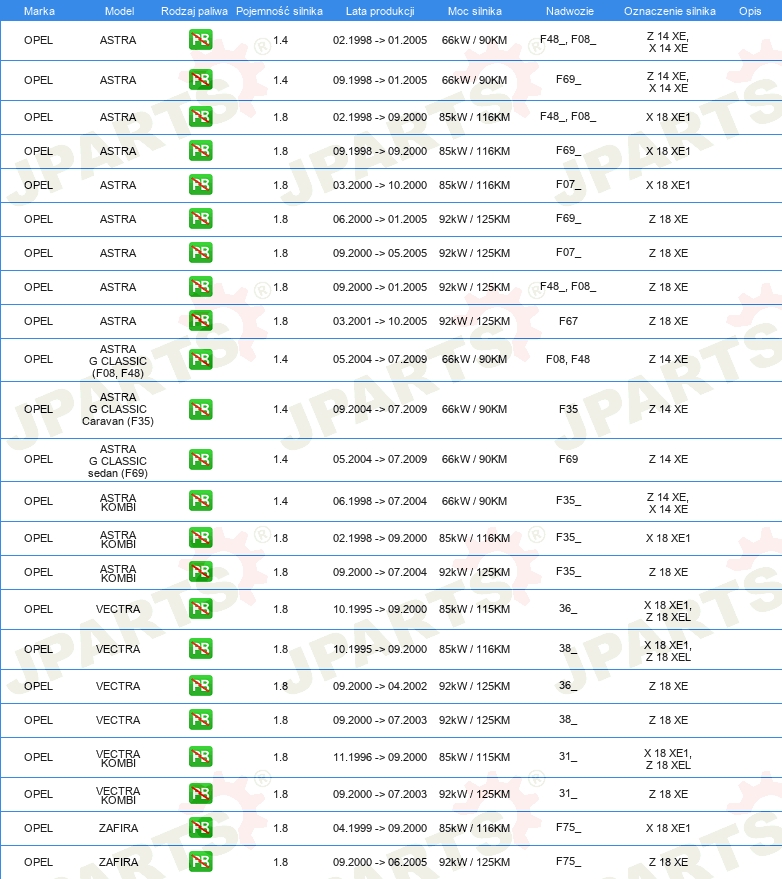Click the fuel icon for ASTRA G CLASSIC sedan (F69)
This screenshot has width=782, height=879.
coord(201,459)
